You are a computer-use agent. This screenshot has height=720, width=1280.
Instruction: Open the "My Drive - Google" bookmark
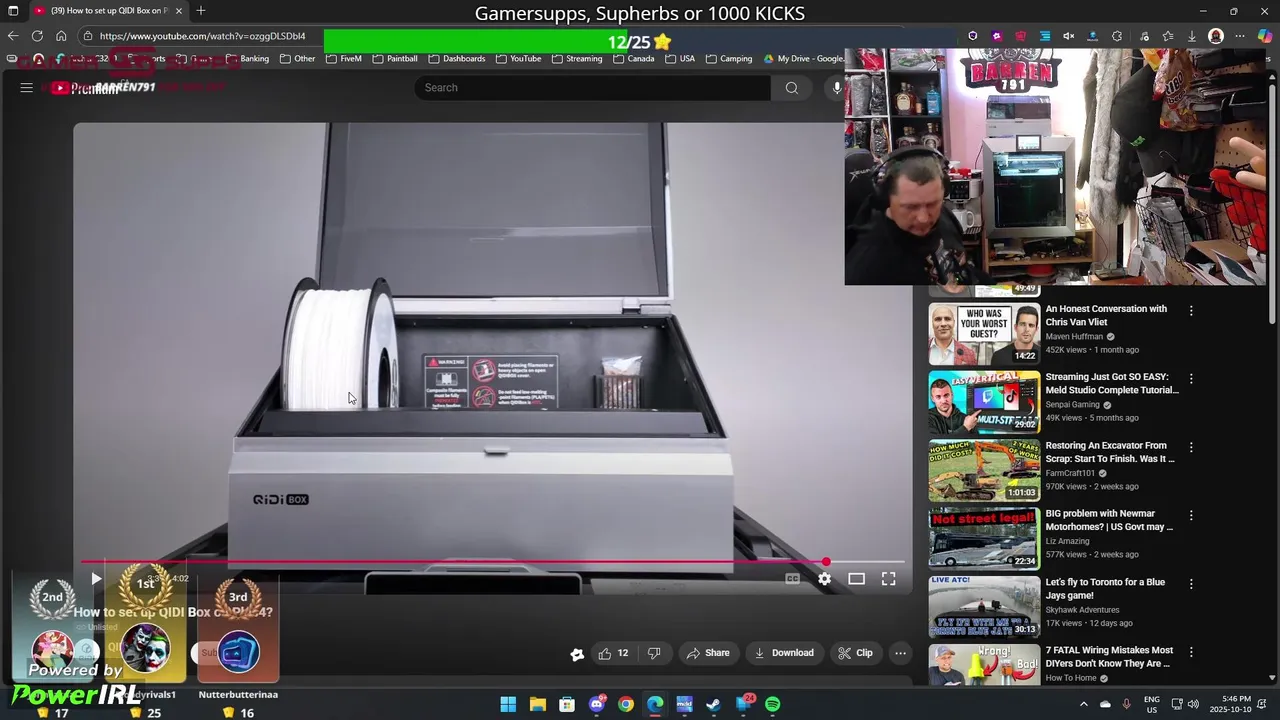tap(804, 59)
